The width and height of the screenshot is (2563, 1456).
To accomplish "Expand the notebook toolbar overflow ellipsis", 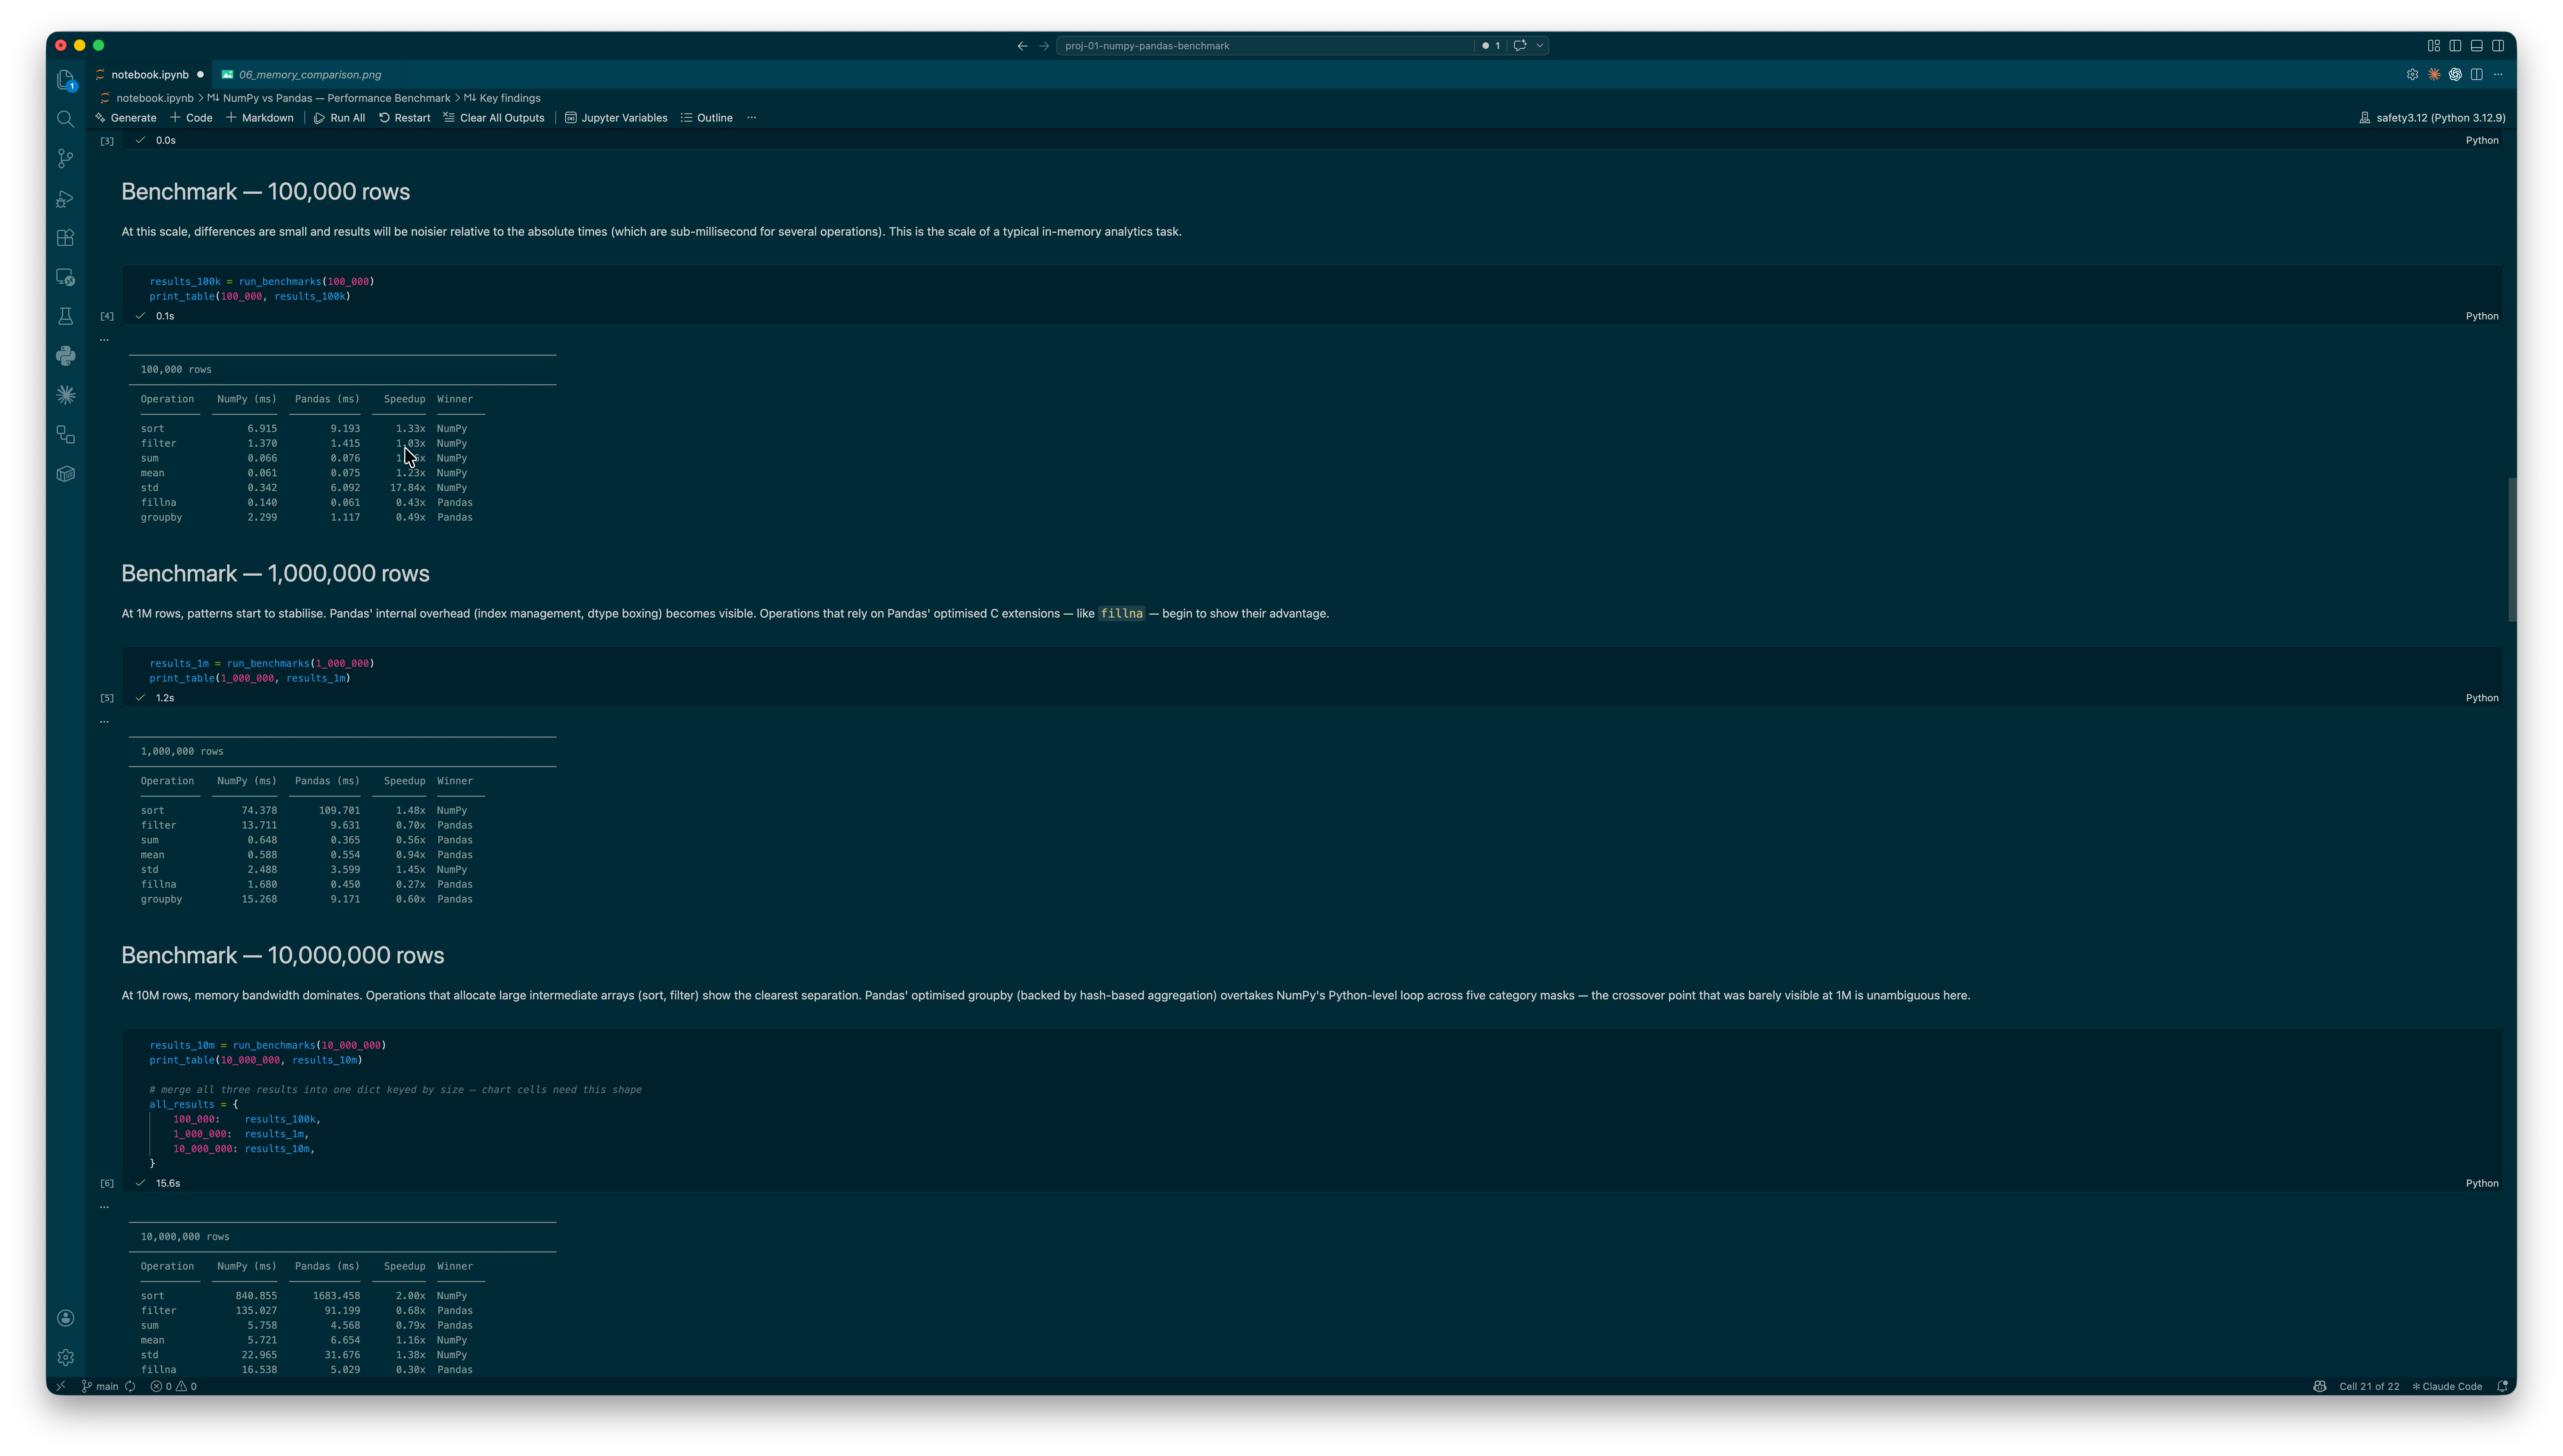I will point(752,118).
